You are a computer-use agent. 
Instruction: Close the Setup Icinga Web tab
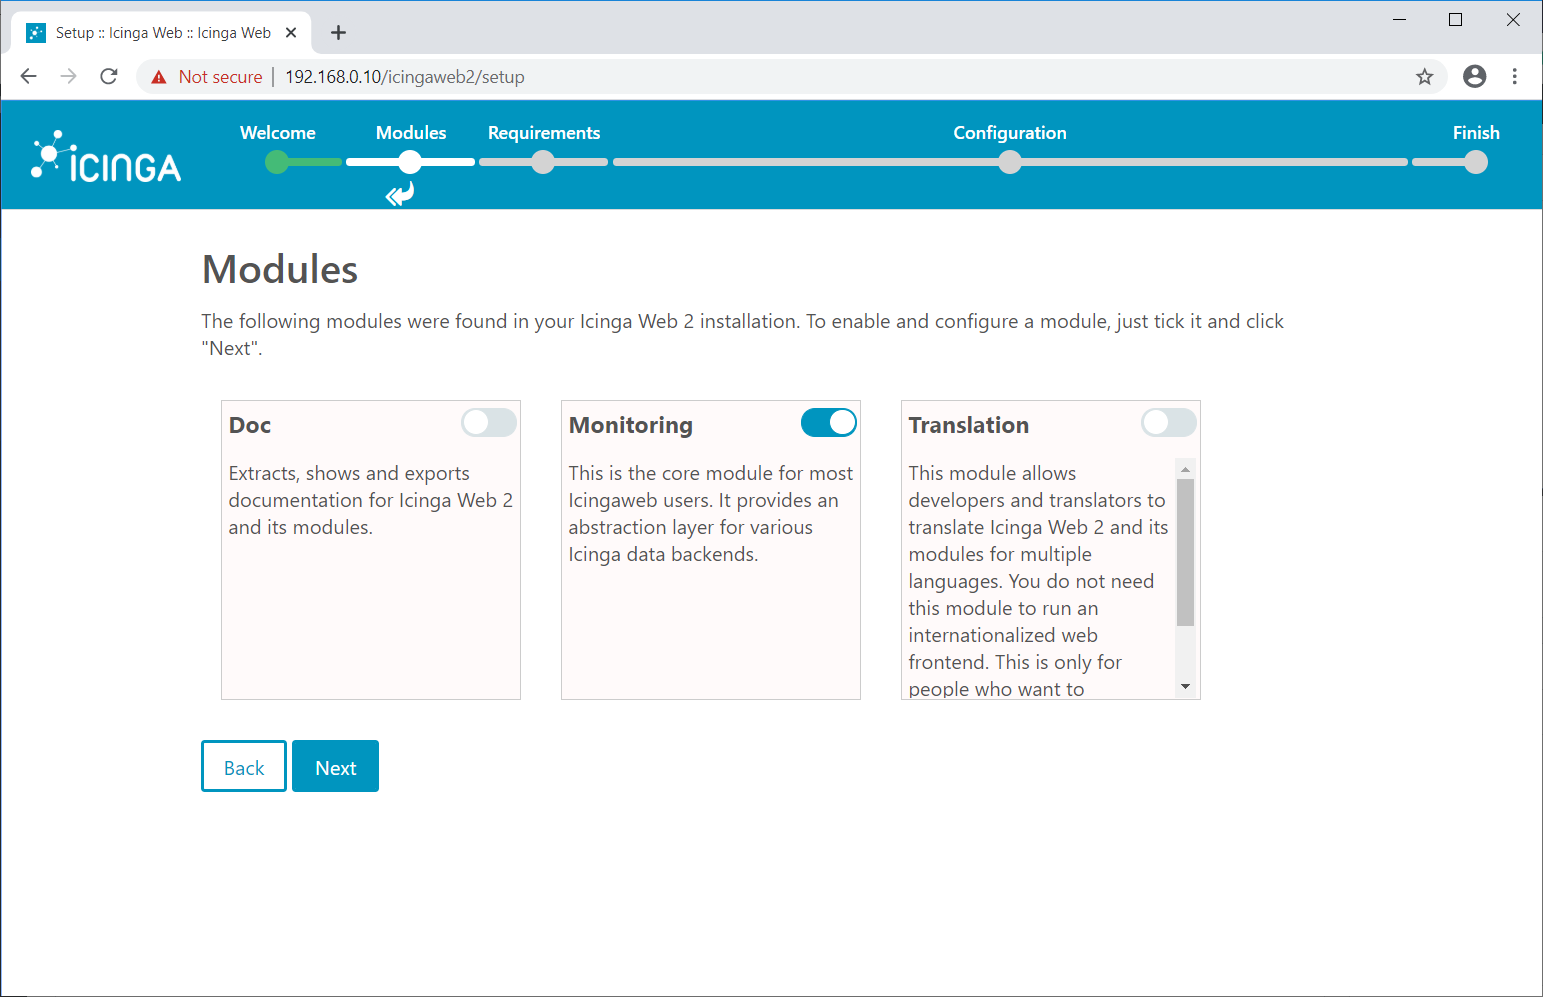(291, 33)
